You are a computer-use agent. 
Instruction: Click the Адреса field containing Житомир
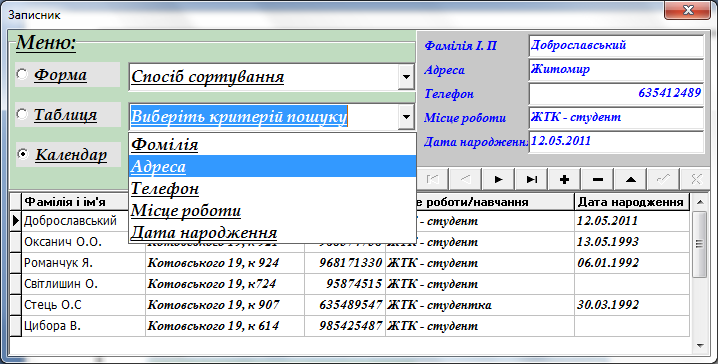pos(616,70)
